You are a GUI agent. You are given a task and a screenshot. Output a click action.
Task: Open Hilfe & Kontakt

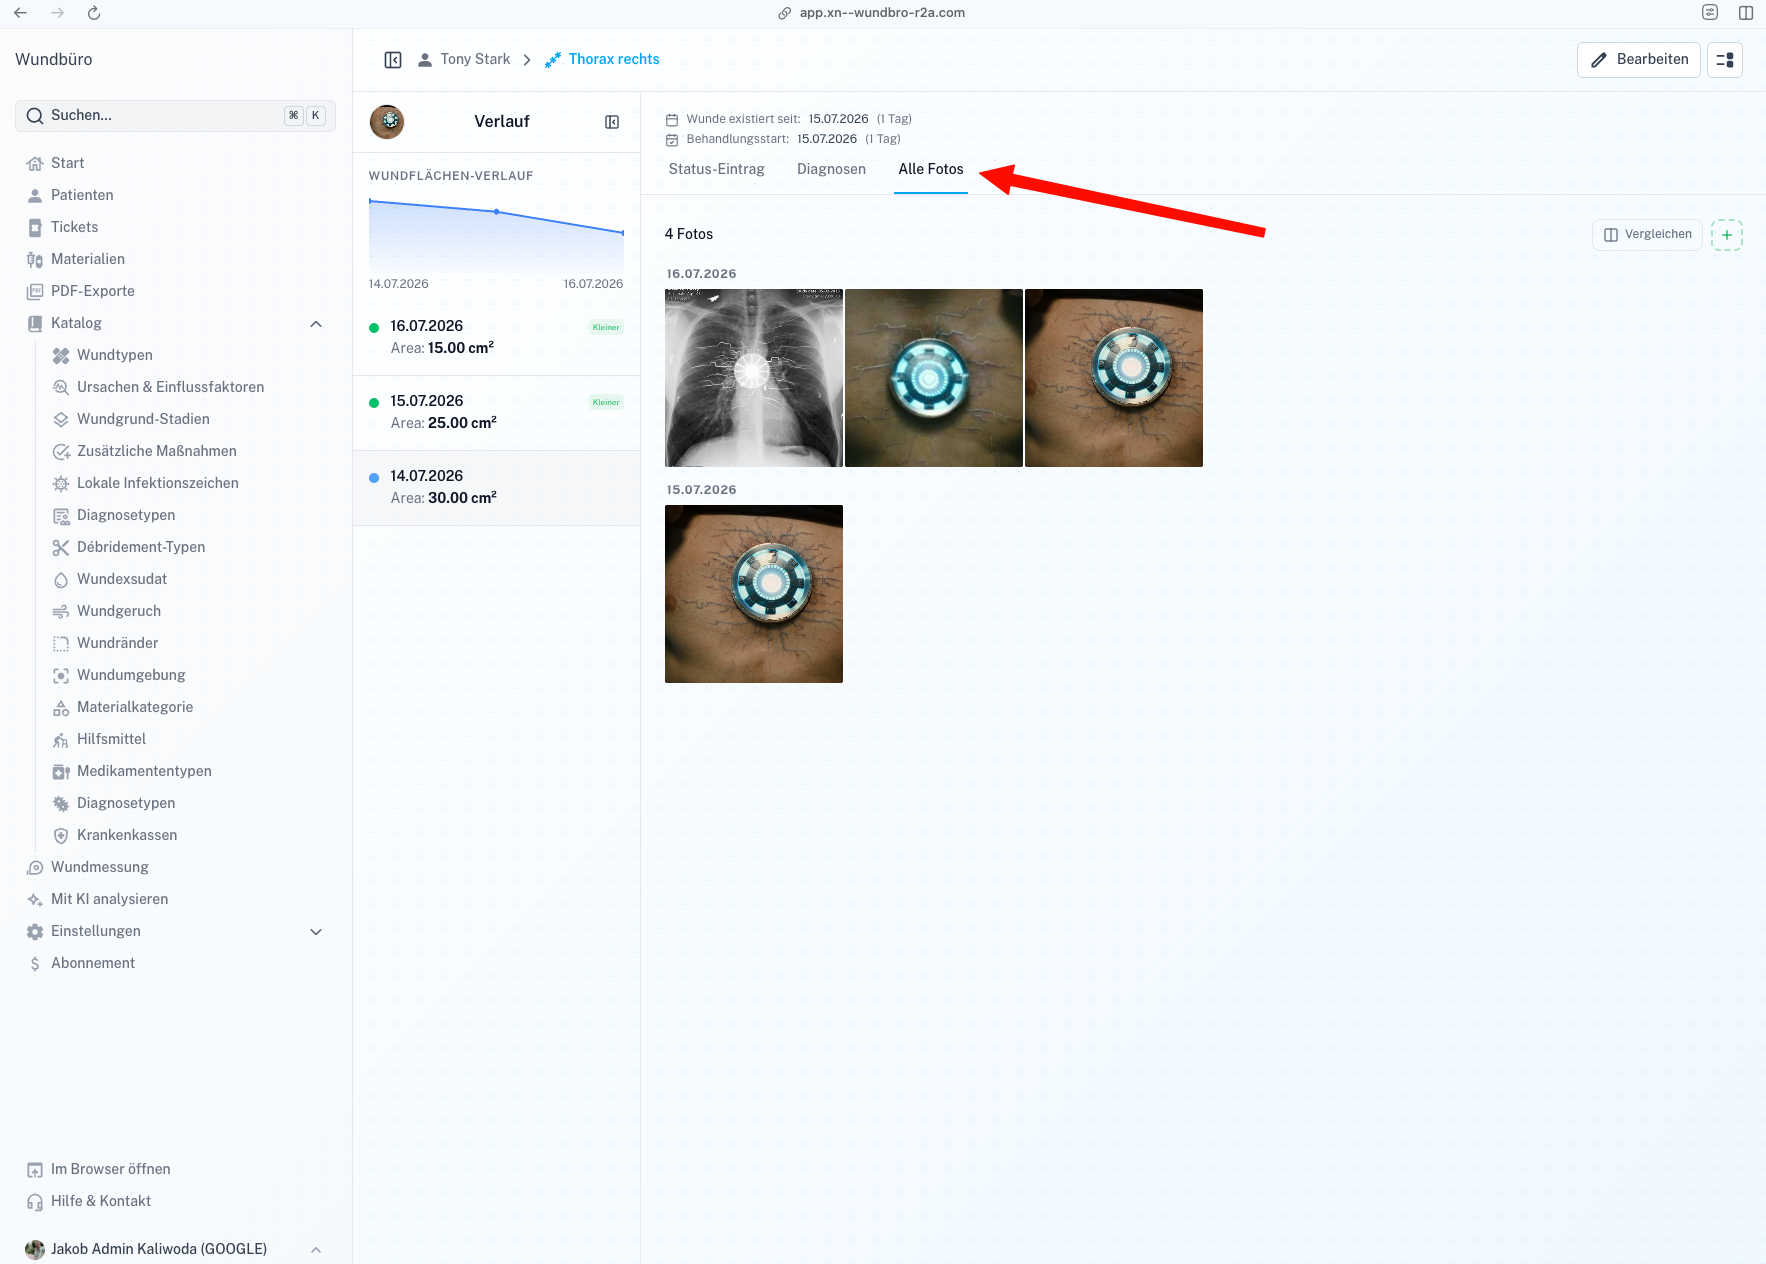click(x=100, y=1201)
